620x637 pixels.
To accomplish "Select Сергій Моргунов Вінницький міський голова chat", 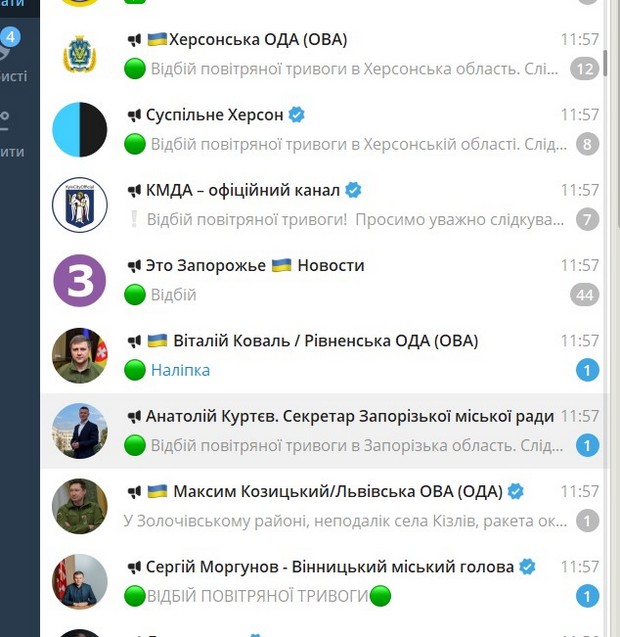I will (325, 581).
